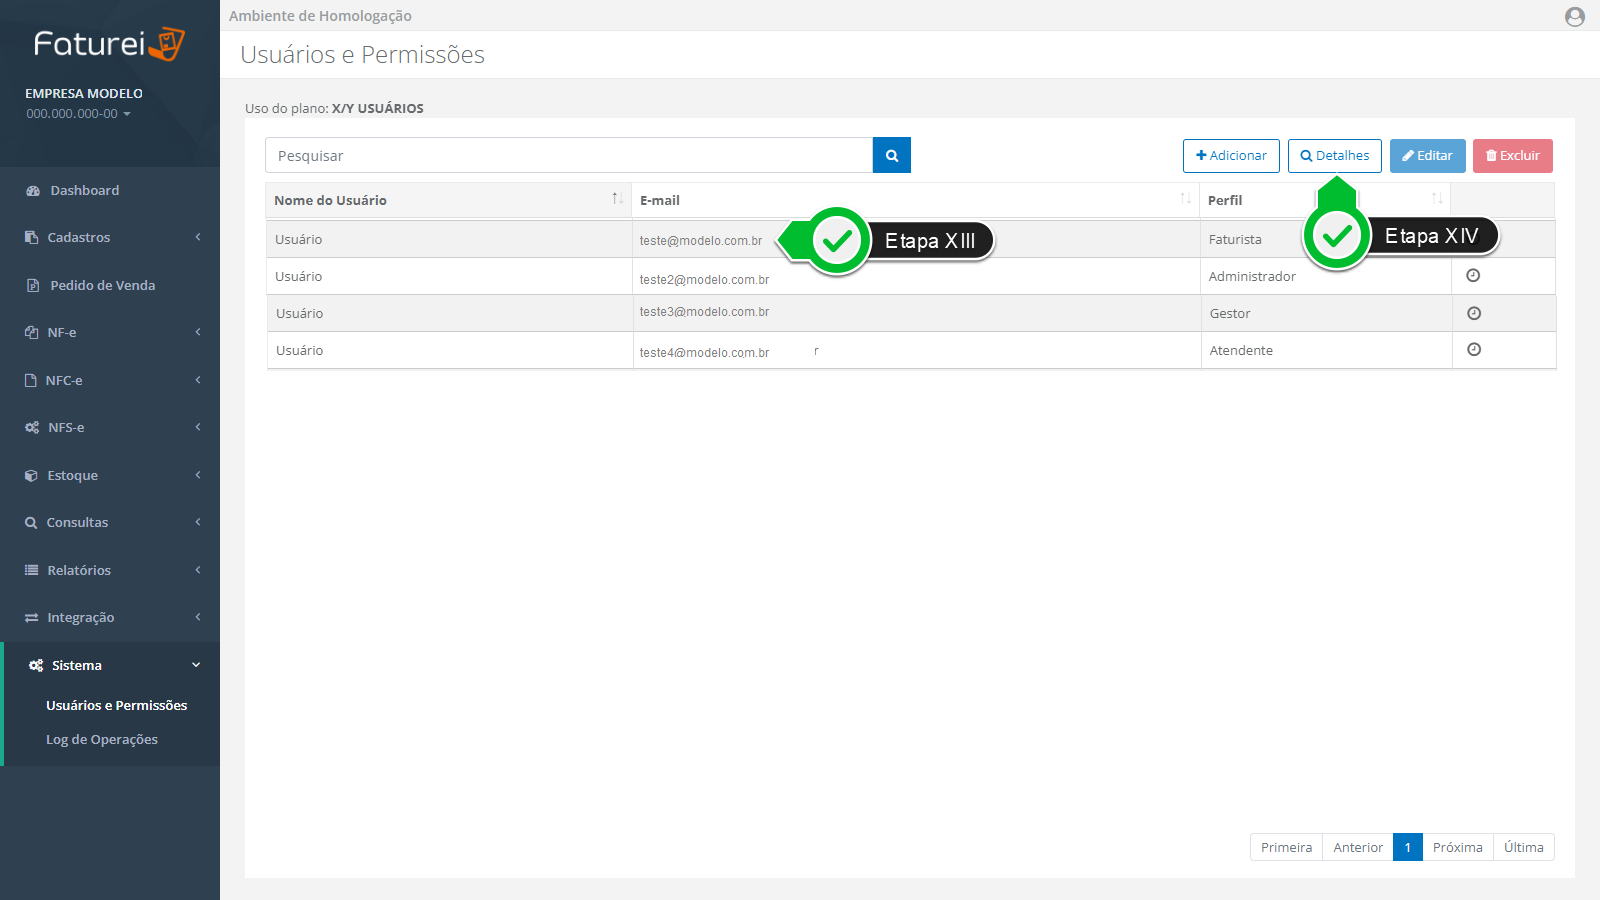The height and width of the screenshot is (900, 1600).
Task: Click clock icon in Atendente row
Action: (x=1473, y=350)
